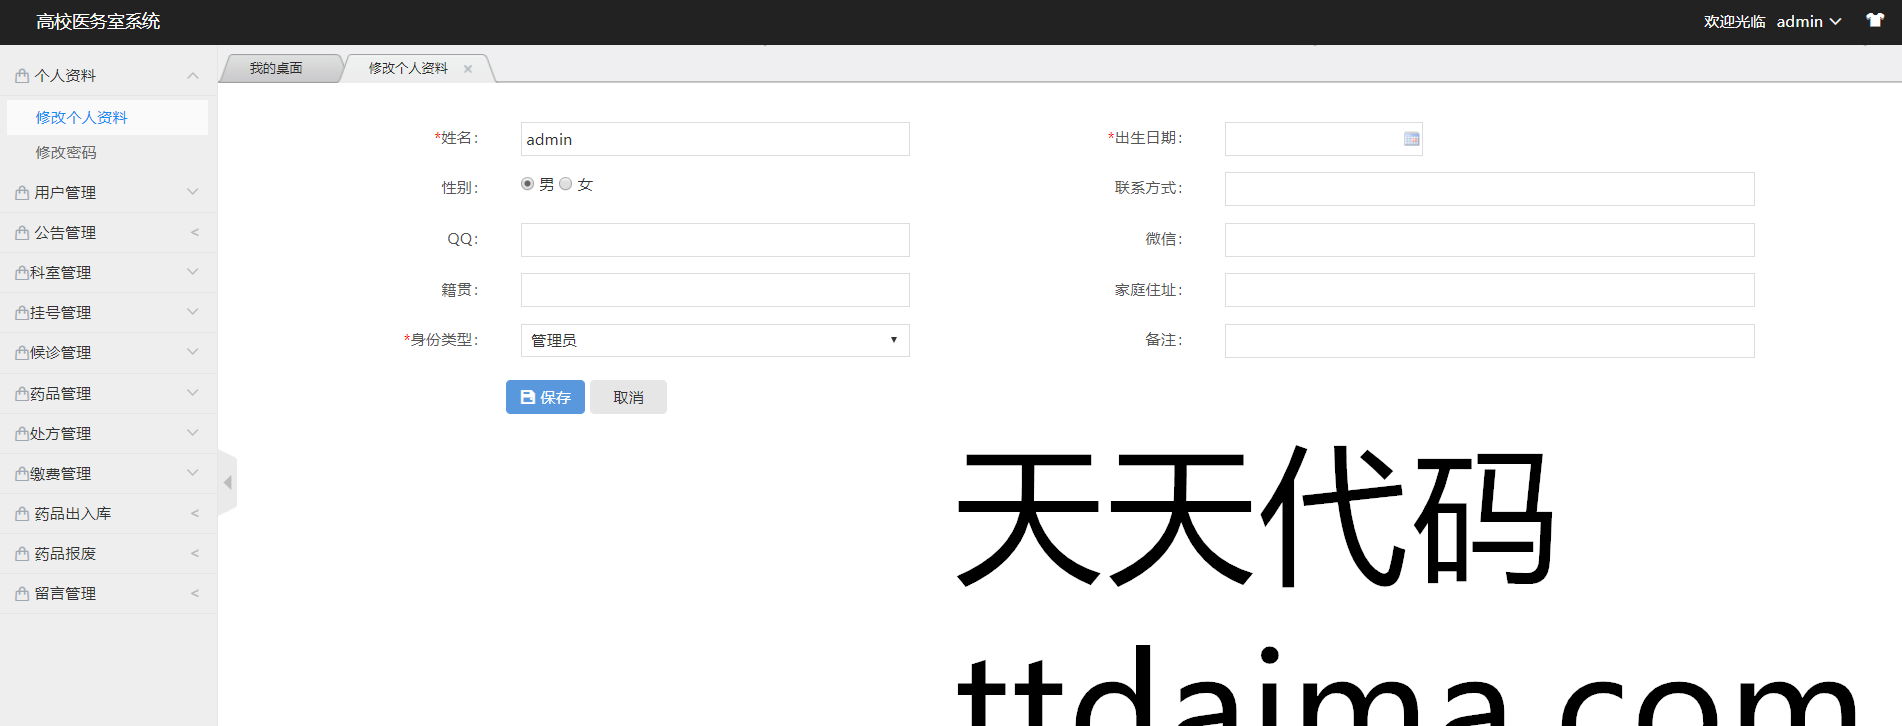
Task: Click the skin theme shirt icon
Action: point(1874,20)
